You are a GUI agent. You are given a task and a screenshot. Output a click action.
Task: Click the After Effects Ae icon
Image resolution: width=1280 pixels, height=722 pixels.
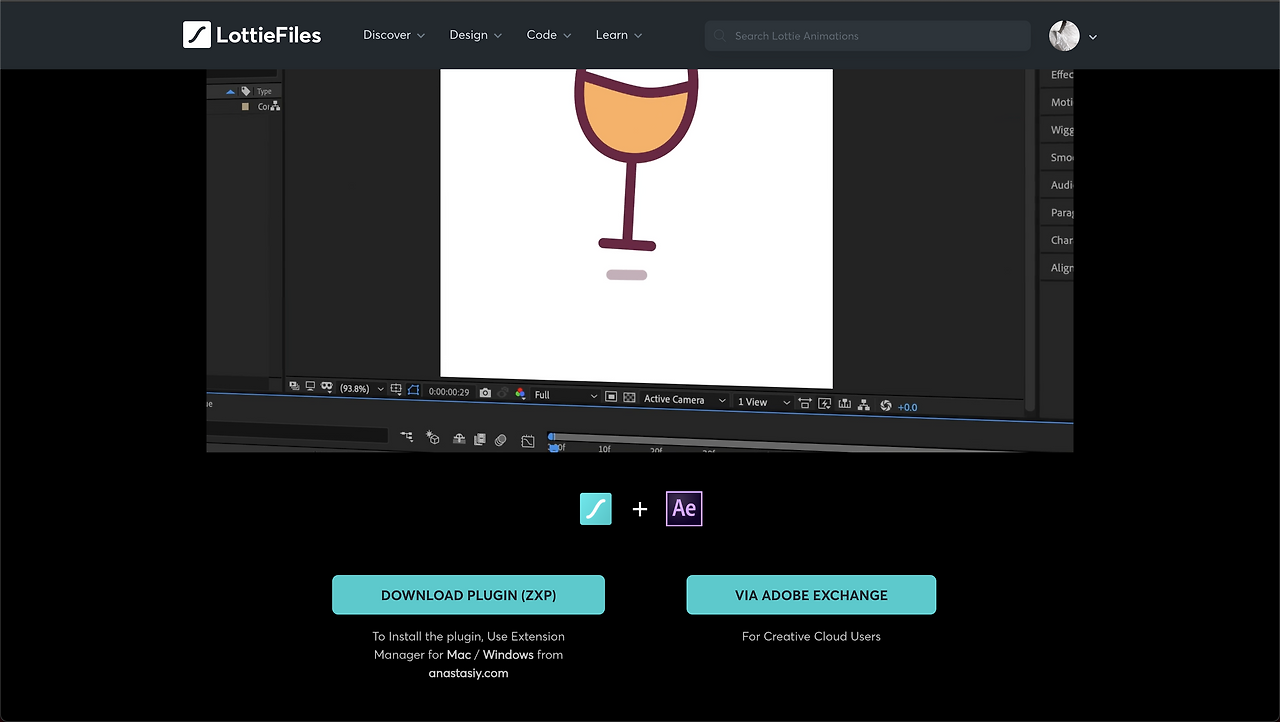(684, 509)
